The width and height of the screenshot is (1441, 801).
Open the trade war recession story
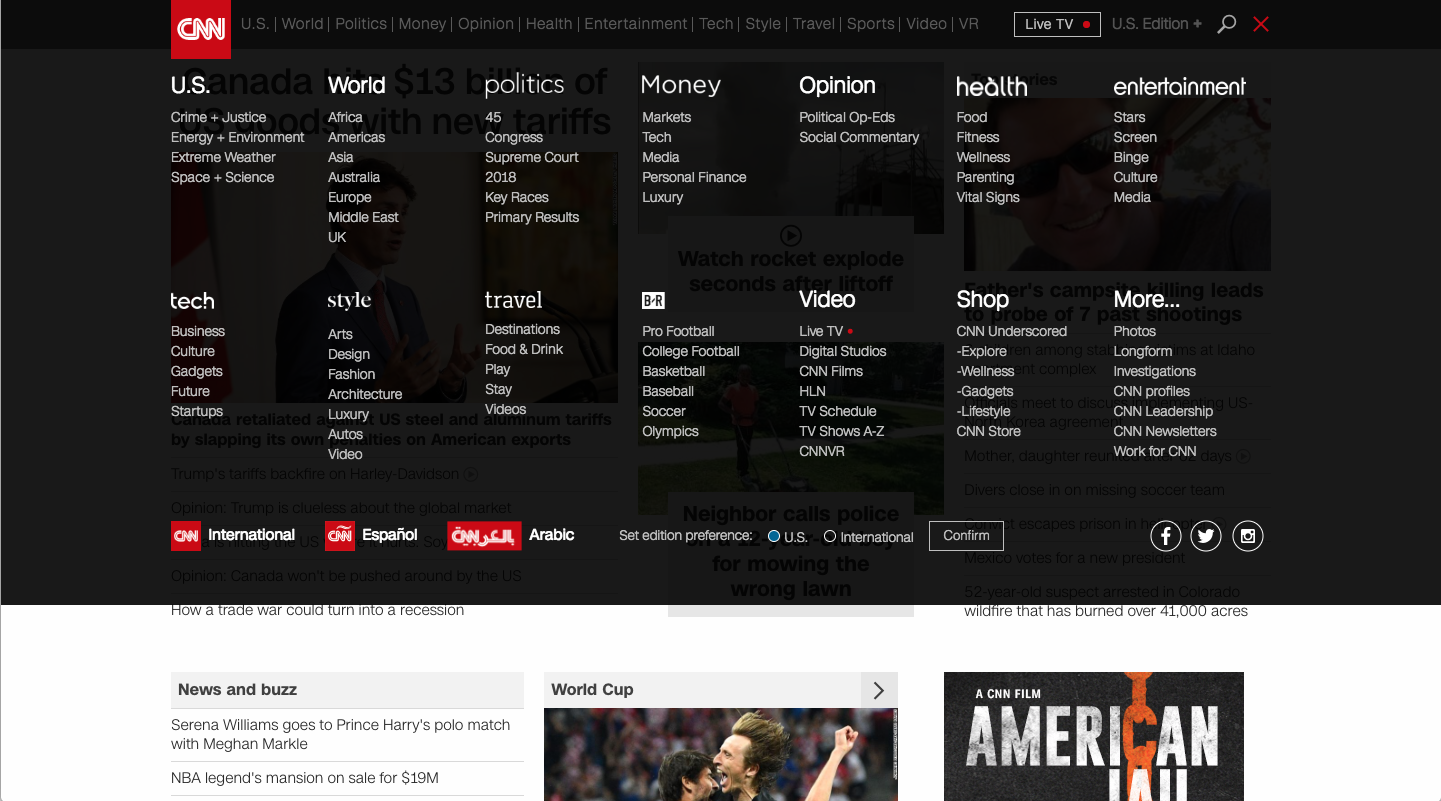tap(317, 610)
